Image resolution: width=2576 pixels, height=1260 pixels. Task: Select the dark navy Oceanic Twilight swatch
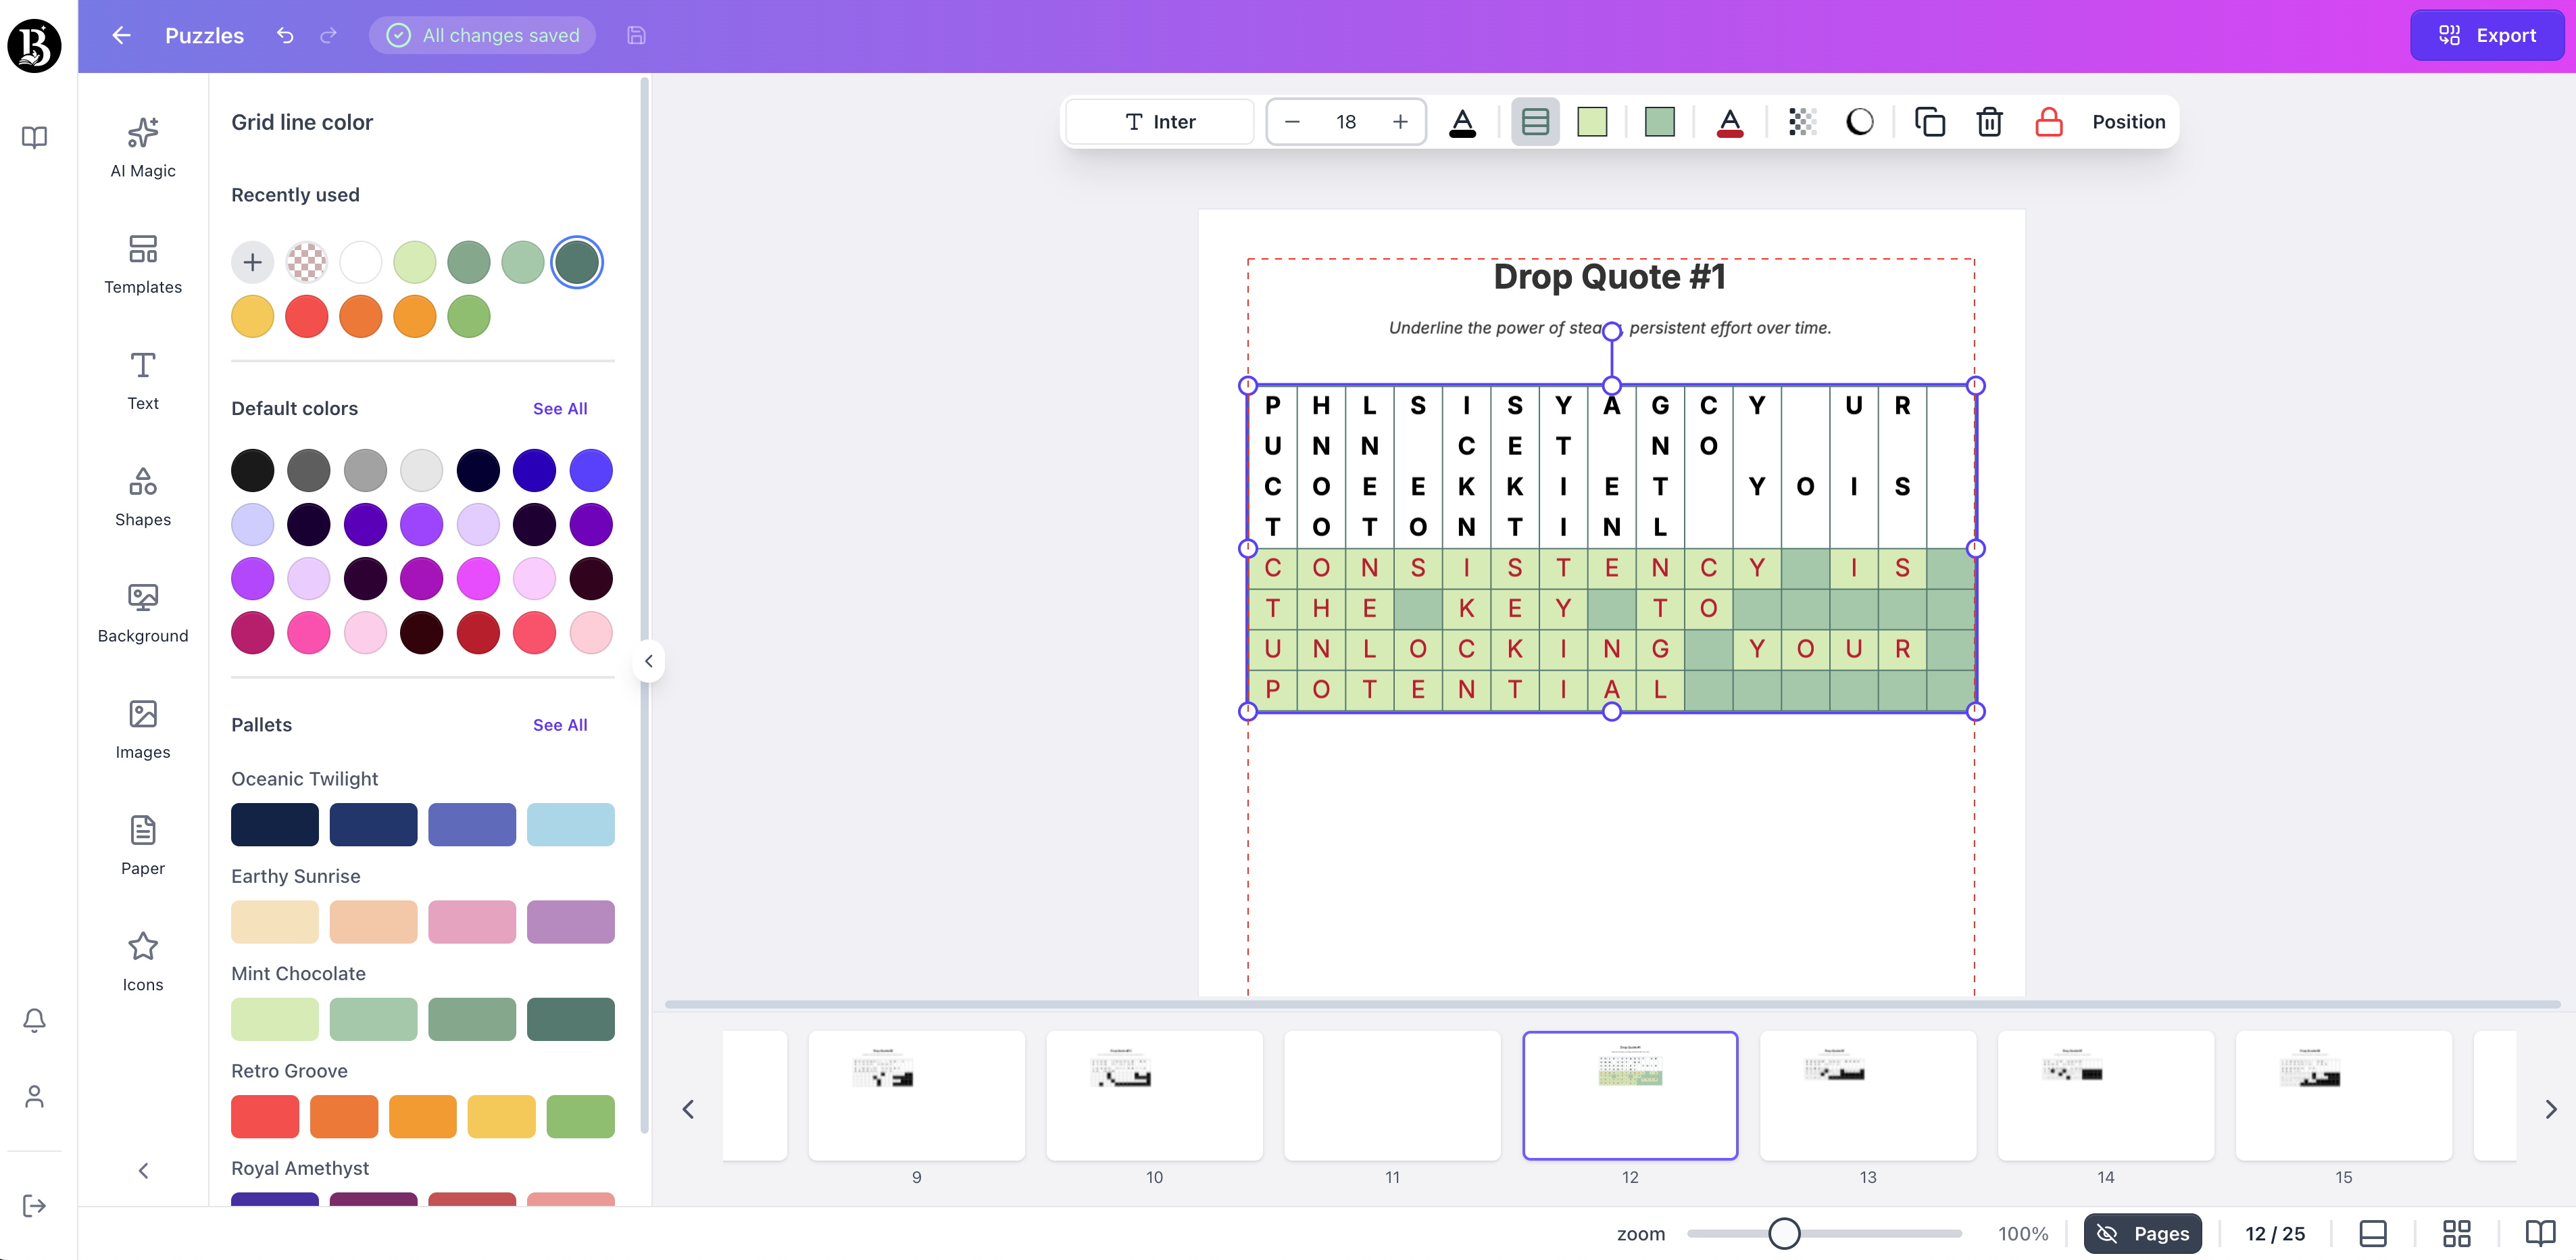pyautogui.click(x=274, y=824)
